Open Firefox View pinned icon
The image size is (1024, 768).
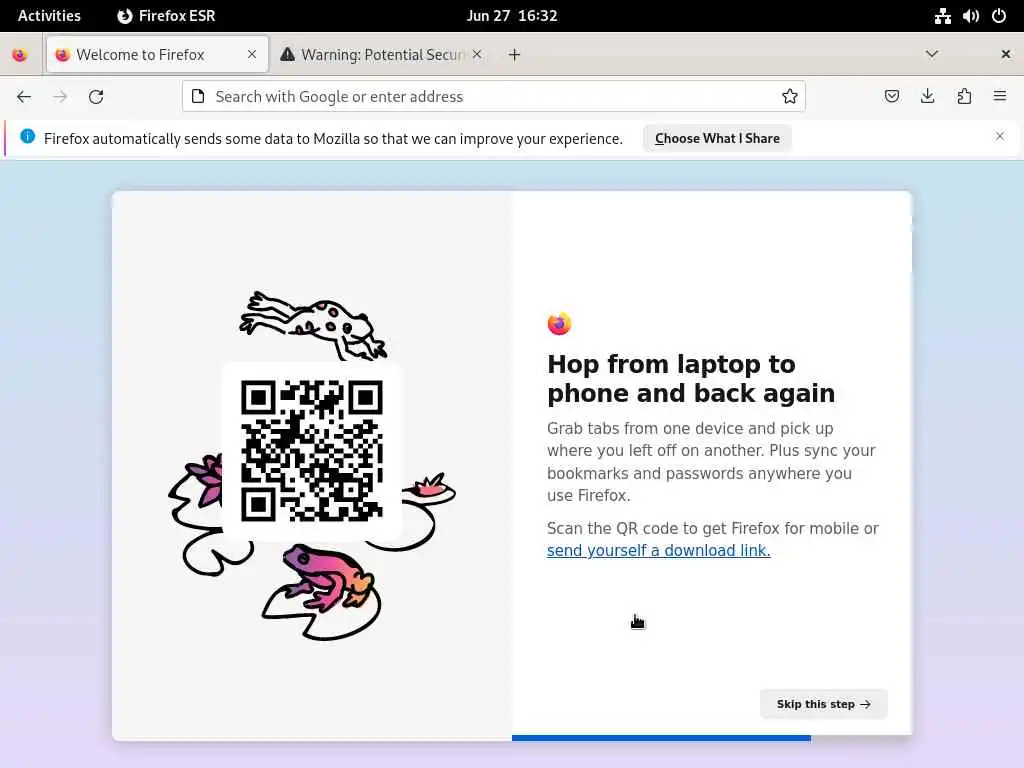pyautogui.click(x=20, y=55)
